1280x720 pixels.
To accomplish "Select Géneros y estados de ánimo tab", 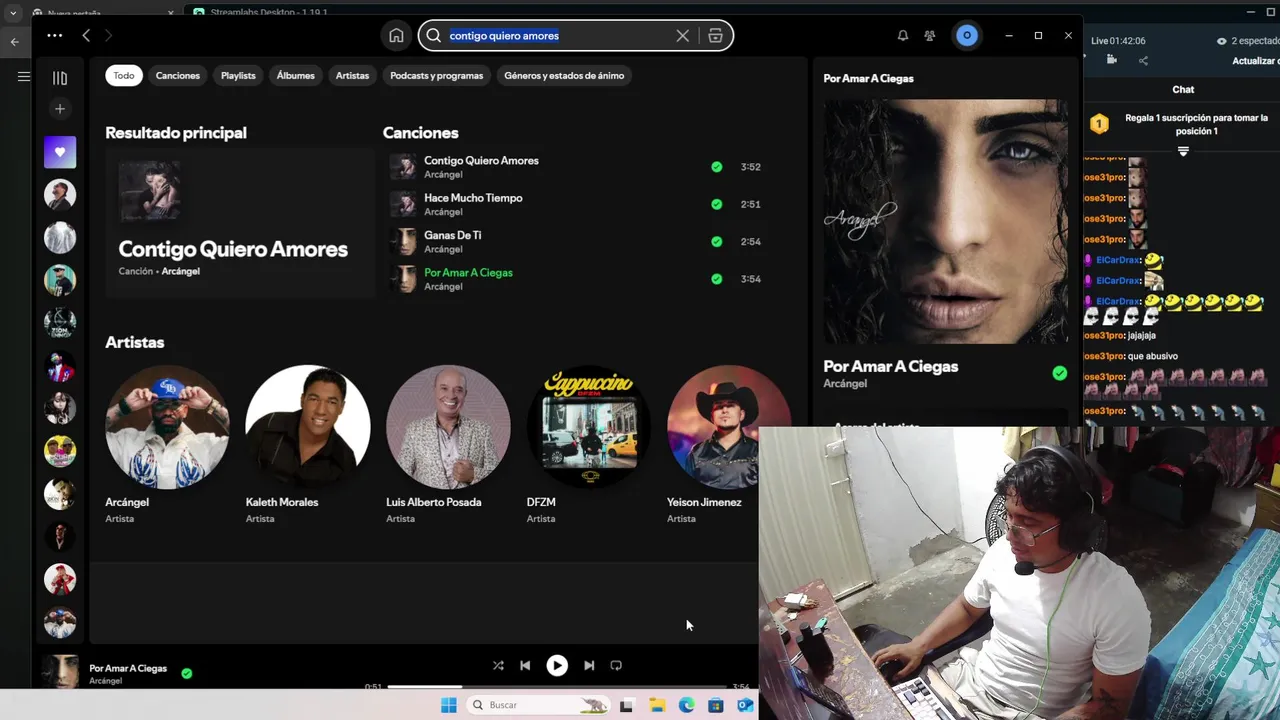I will pos(564,75).
